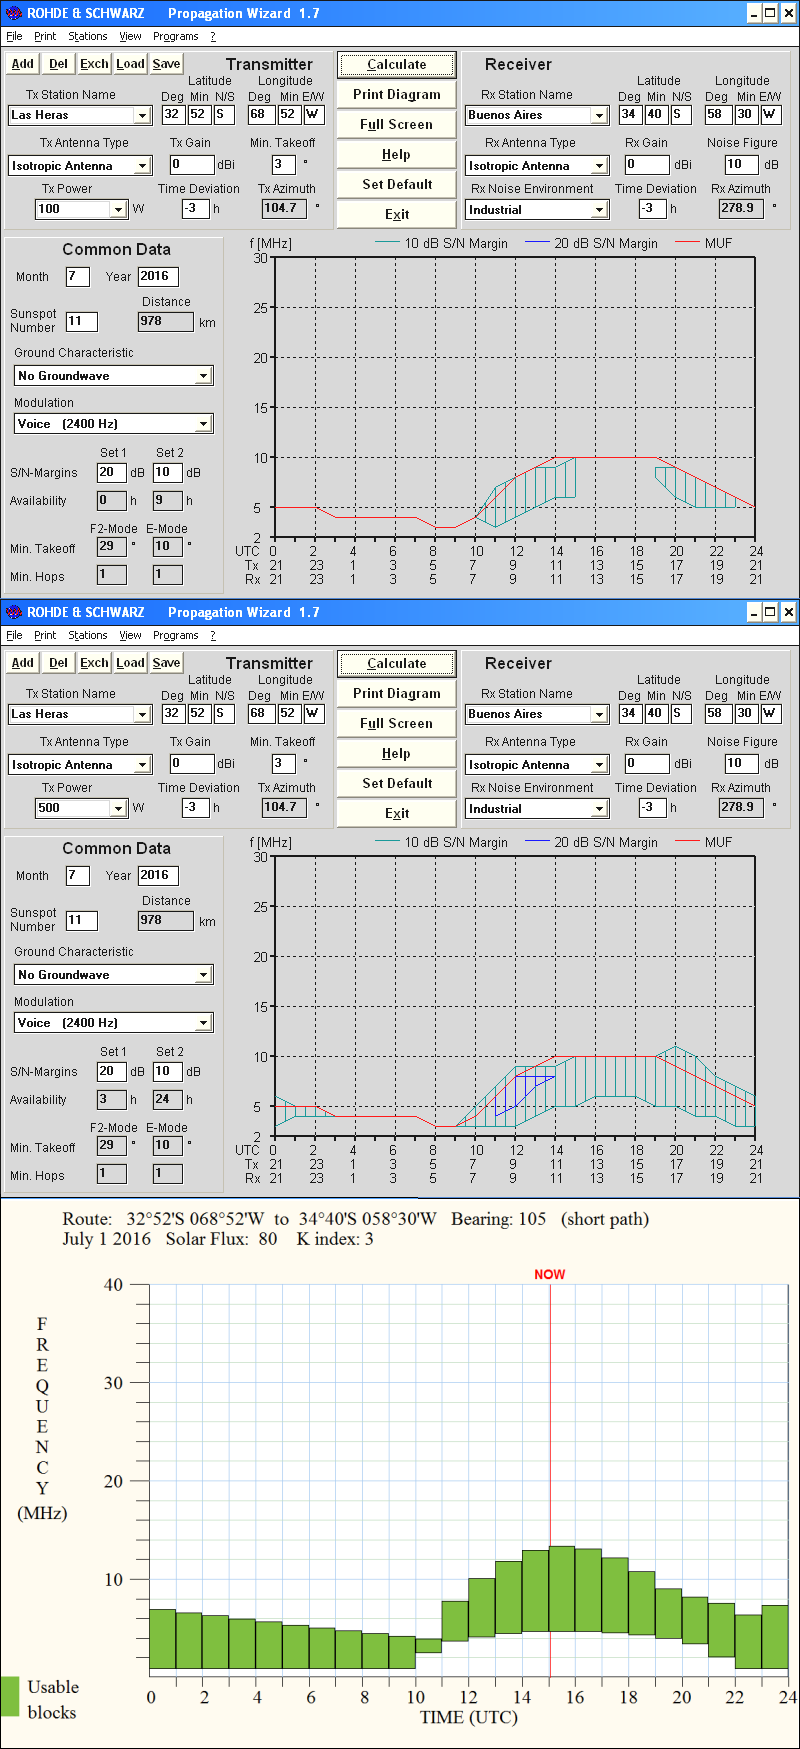Viewport: 800px width, 1749px height.
Task: Click Save button in upper window
Action: [166, 63]
